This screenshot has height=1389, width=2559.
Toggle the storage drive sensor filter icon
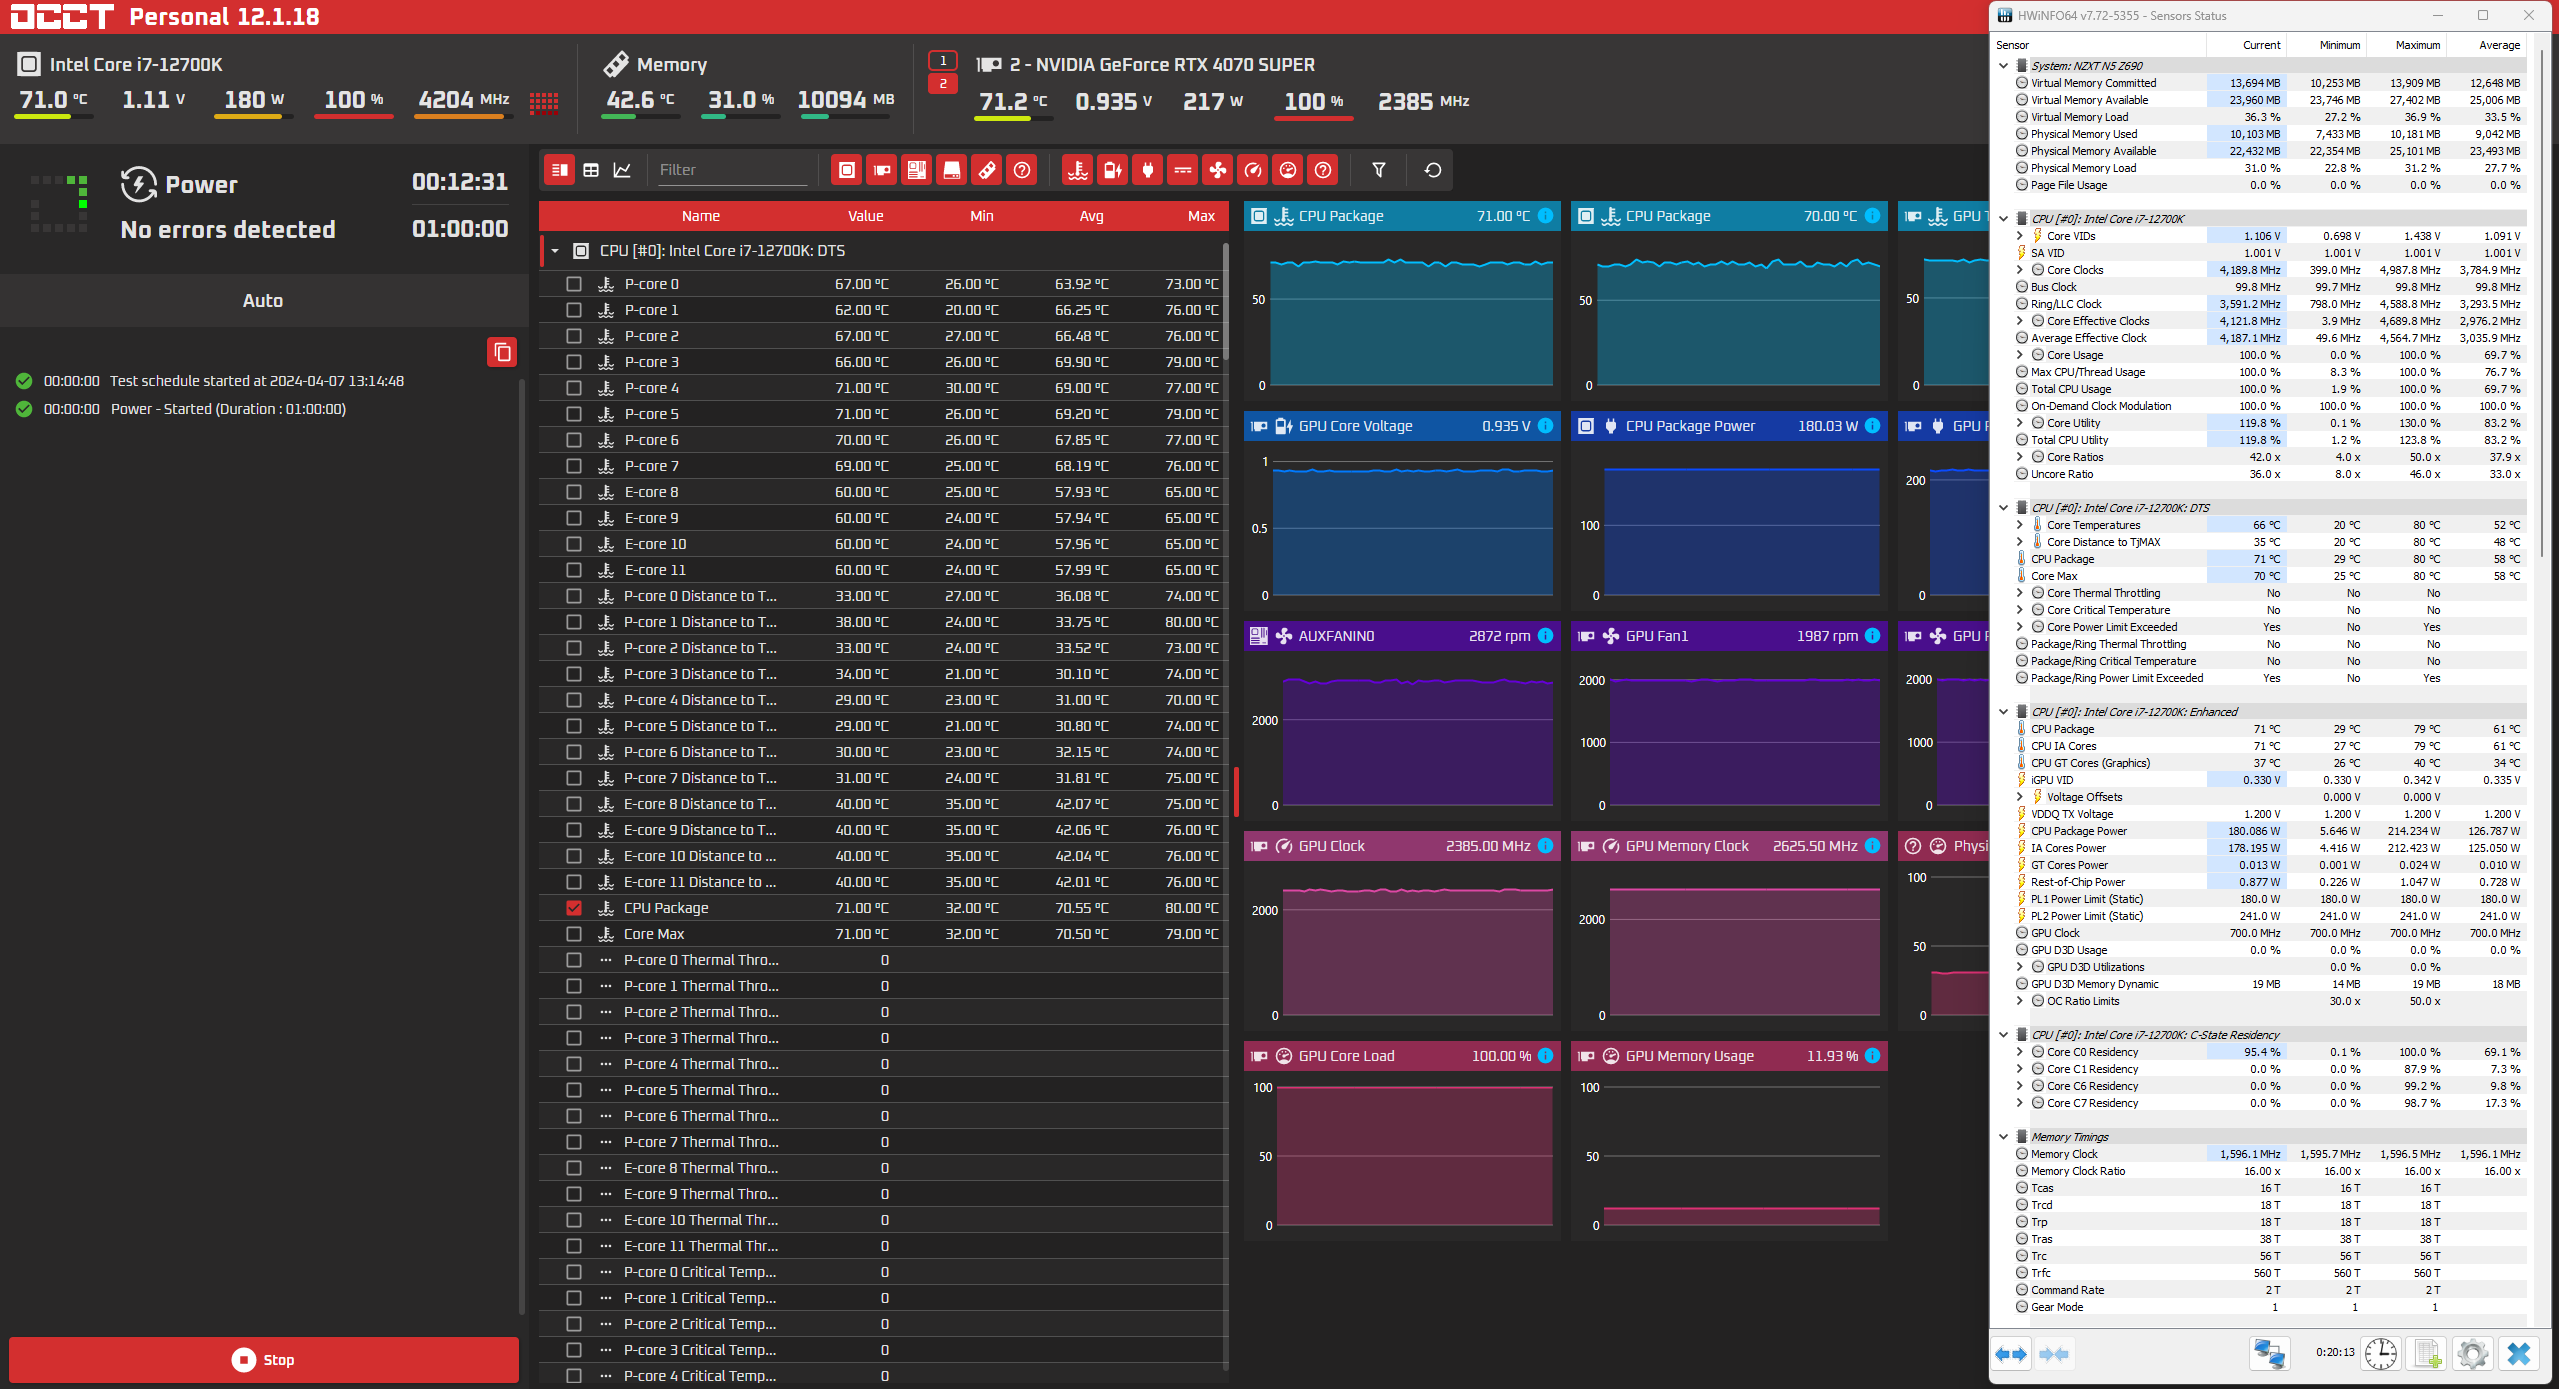coord(952,170)
